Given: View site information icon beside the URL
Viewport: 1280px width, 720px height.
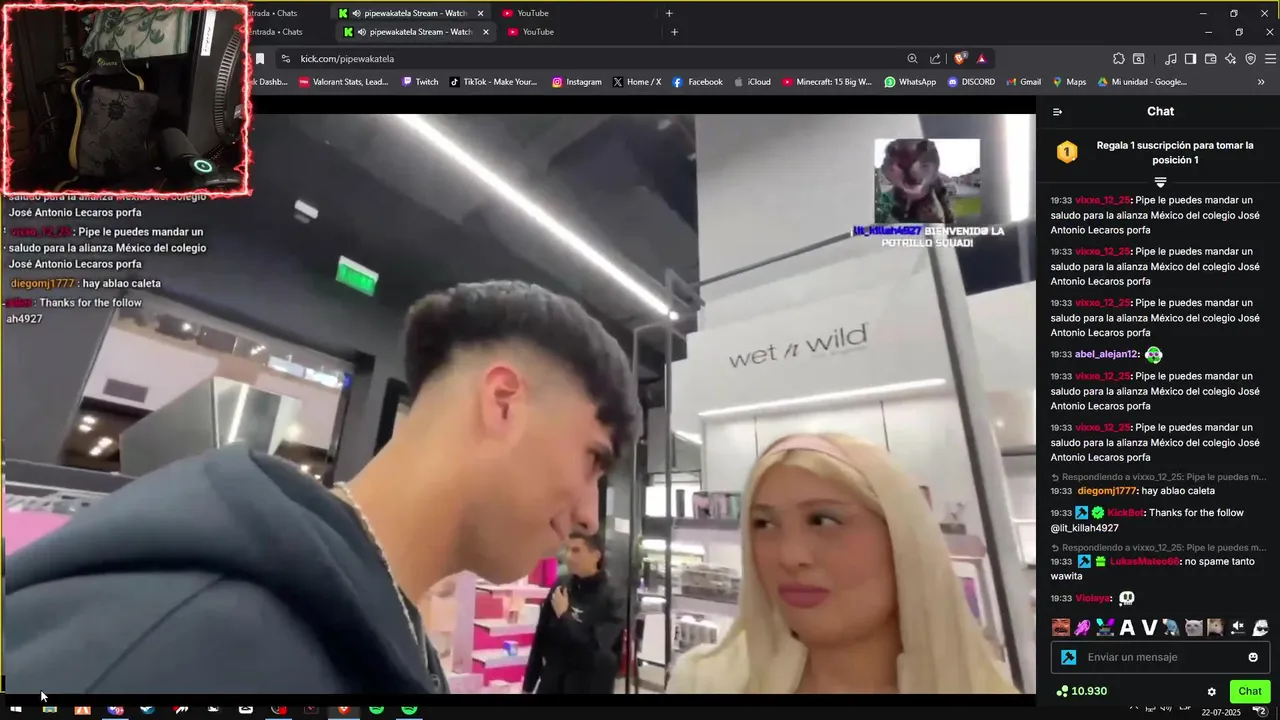Looking at the screenshot, I should tap(286, 59).
